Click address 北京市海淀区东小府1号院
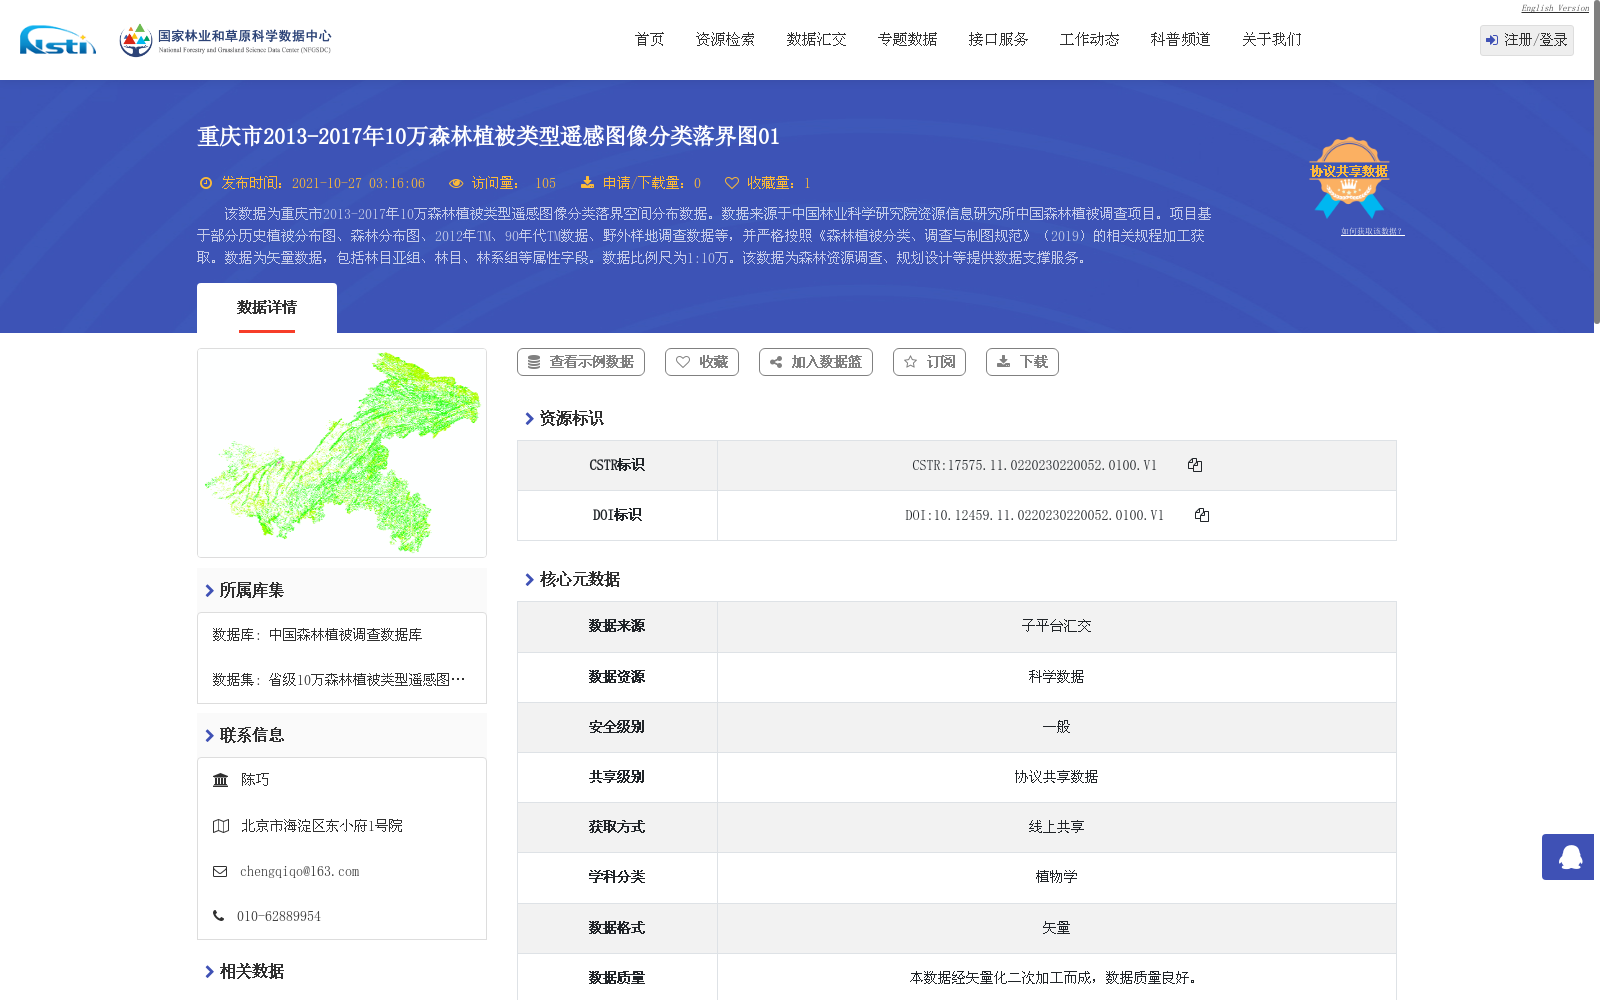The image size is (1600, 1000). [x=321, y=826]
